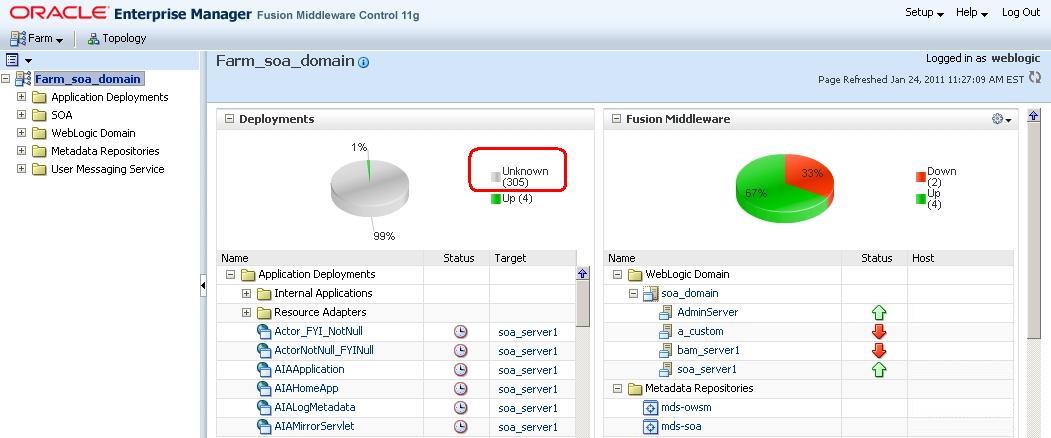The height and width of the screenshot is (438, 1051).
Task: Click Actor_FYI_NotNull application icon
Action: [x=263, y=331]
